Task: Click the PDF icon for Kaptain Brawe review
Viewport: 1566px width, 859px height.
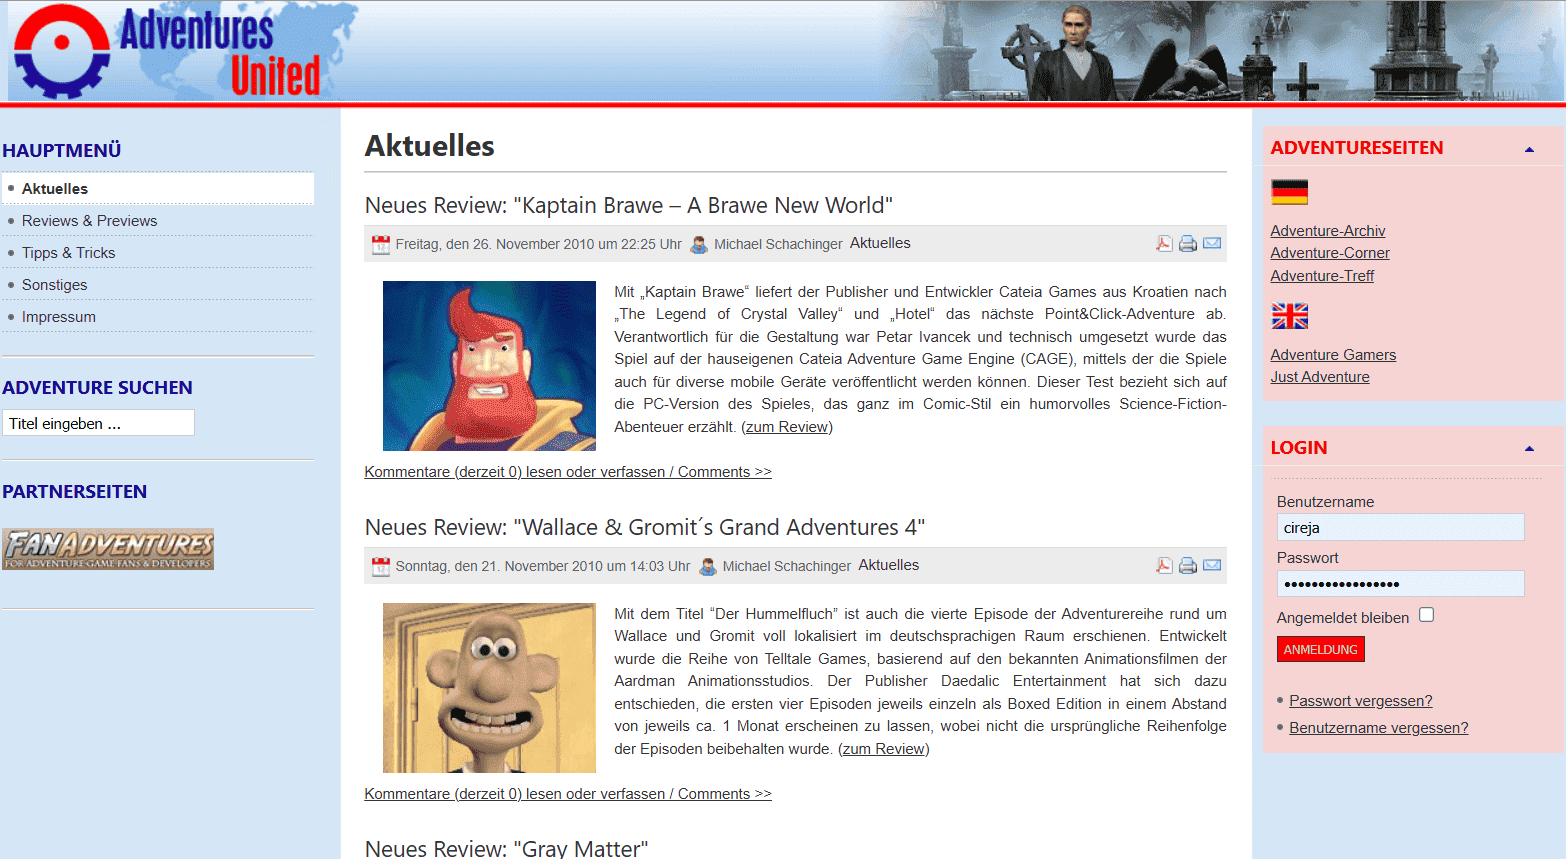Action: pos(1164,243)
